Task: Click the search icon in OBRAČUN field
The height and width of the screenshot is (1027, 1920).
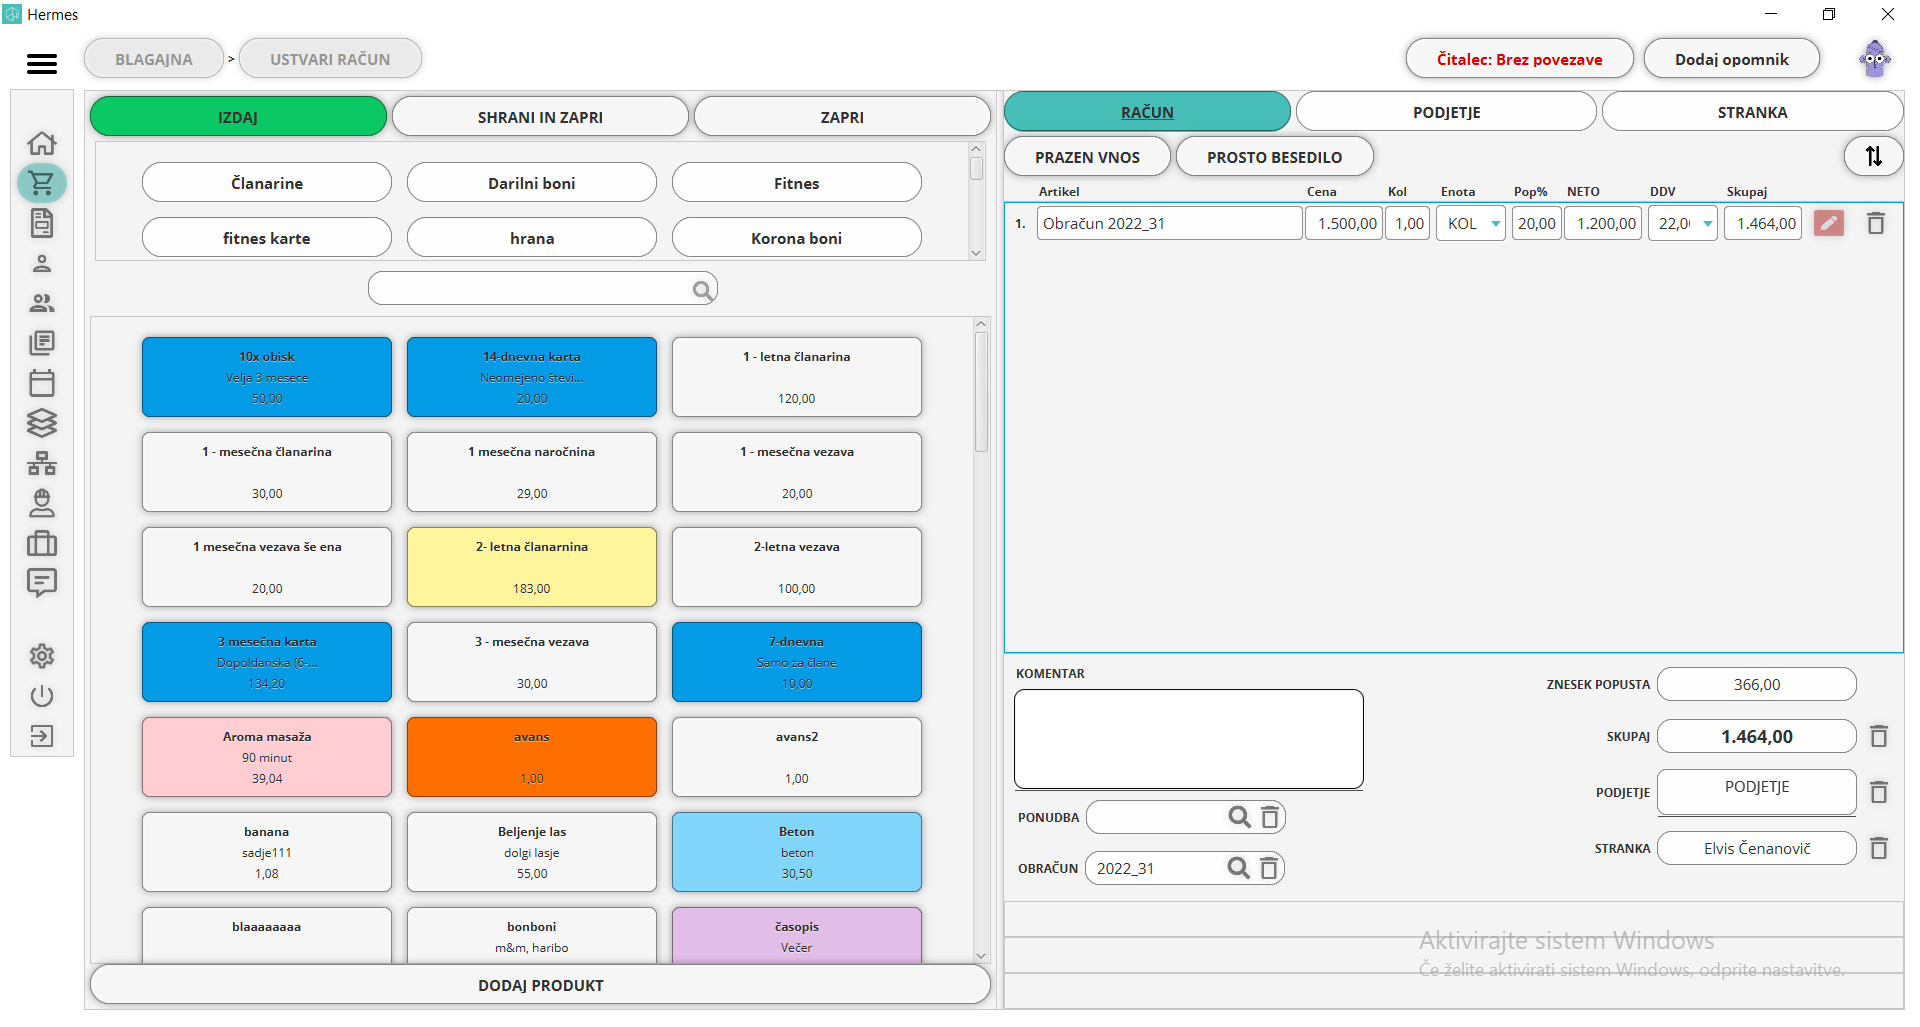Action: point(1238,868)
